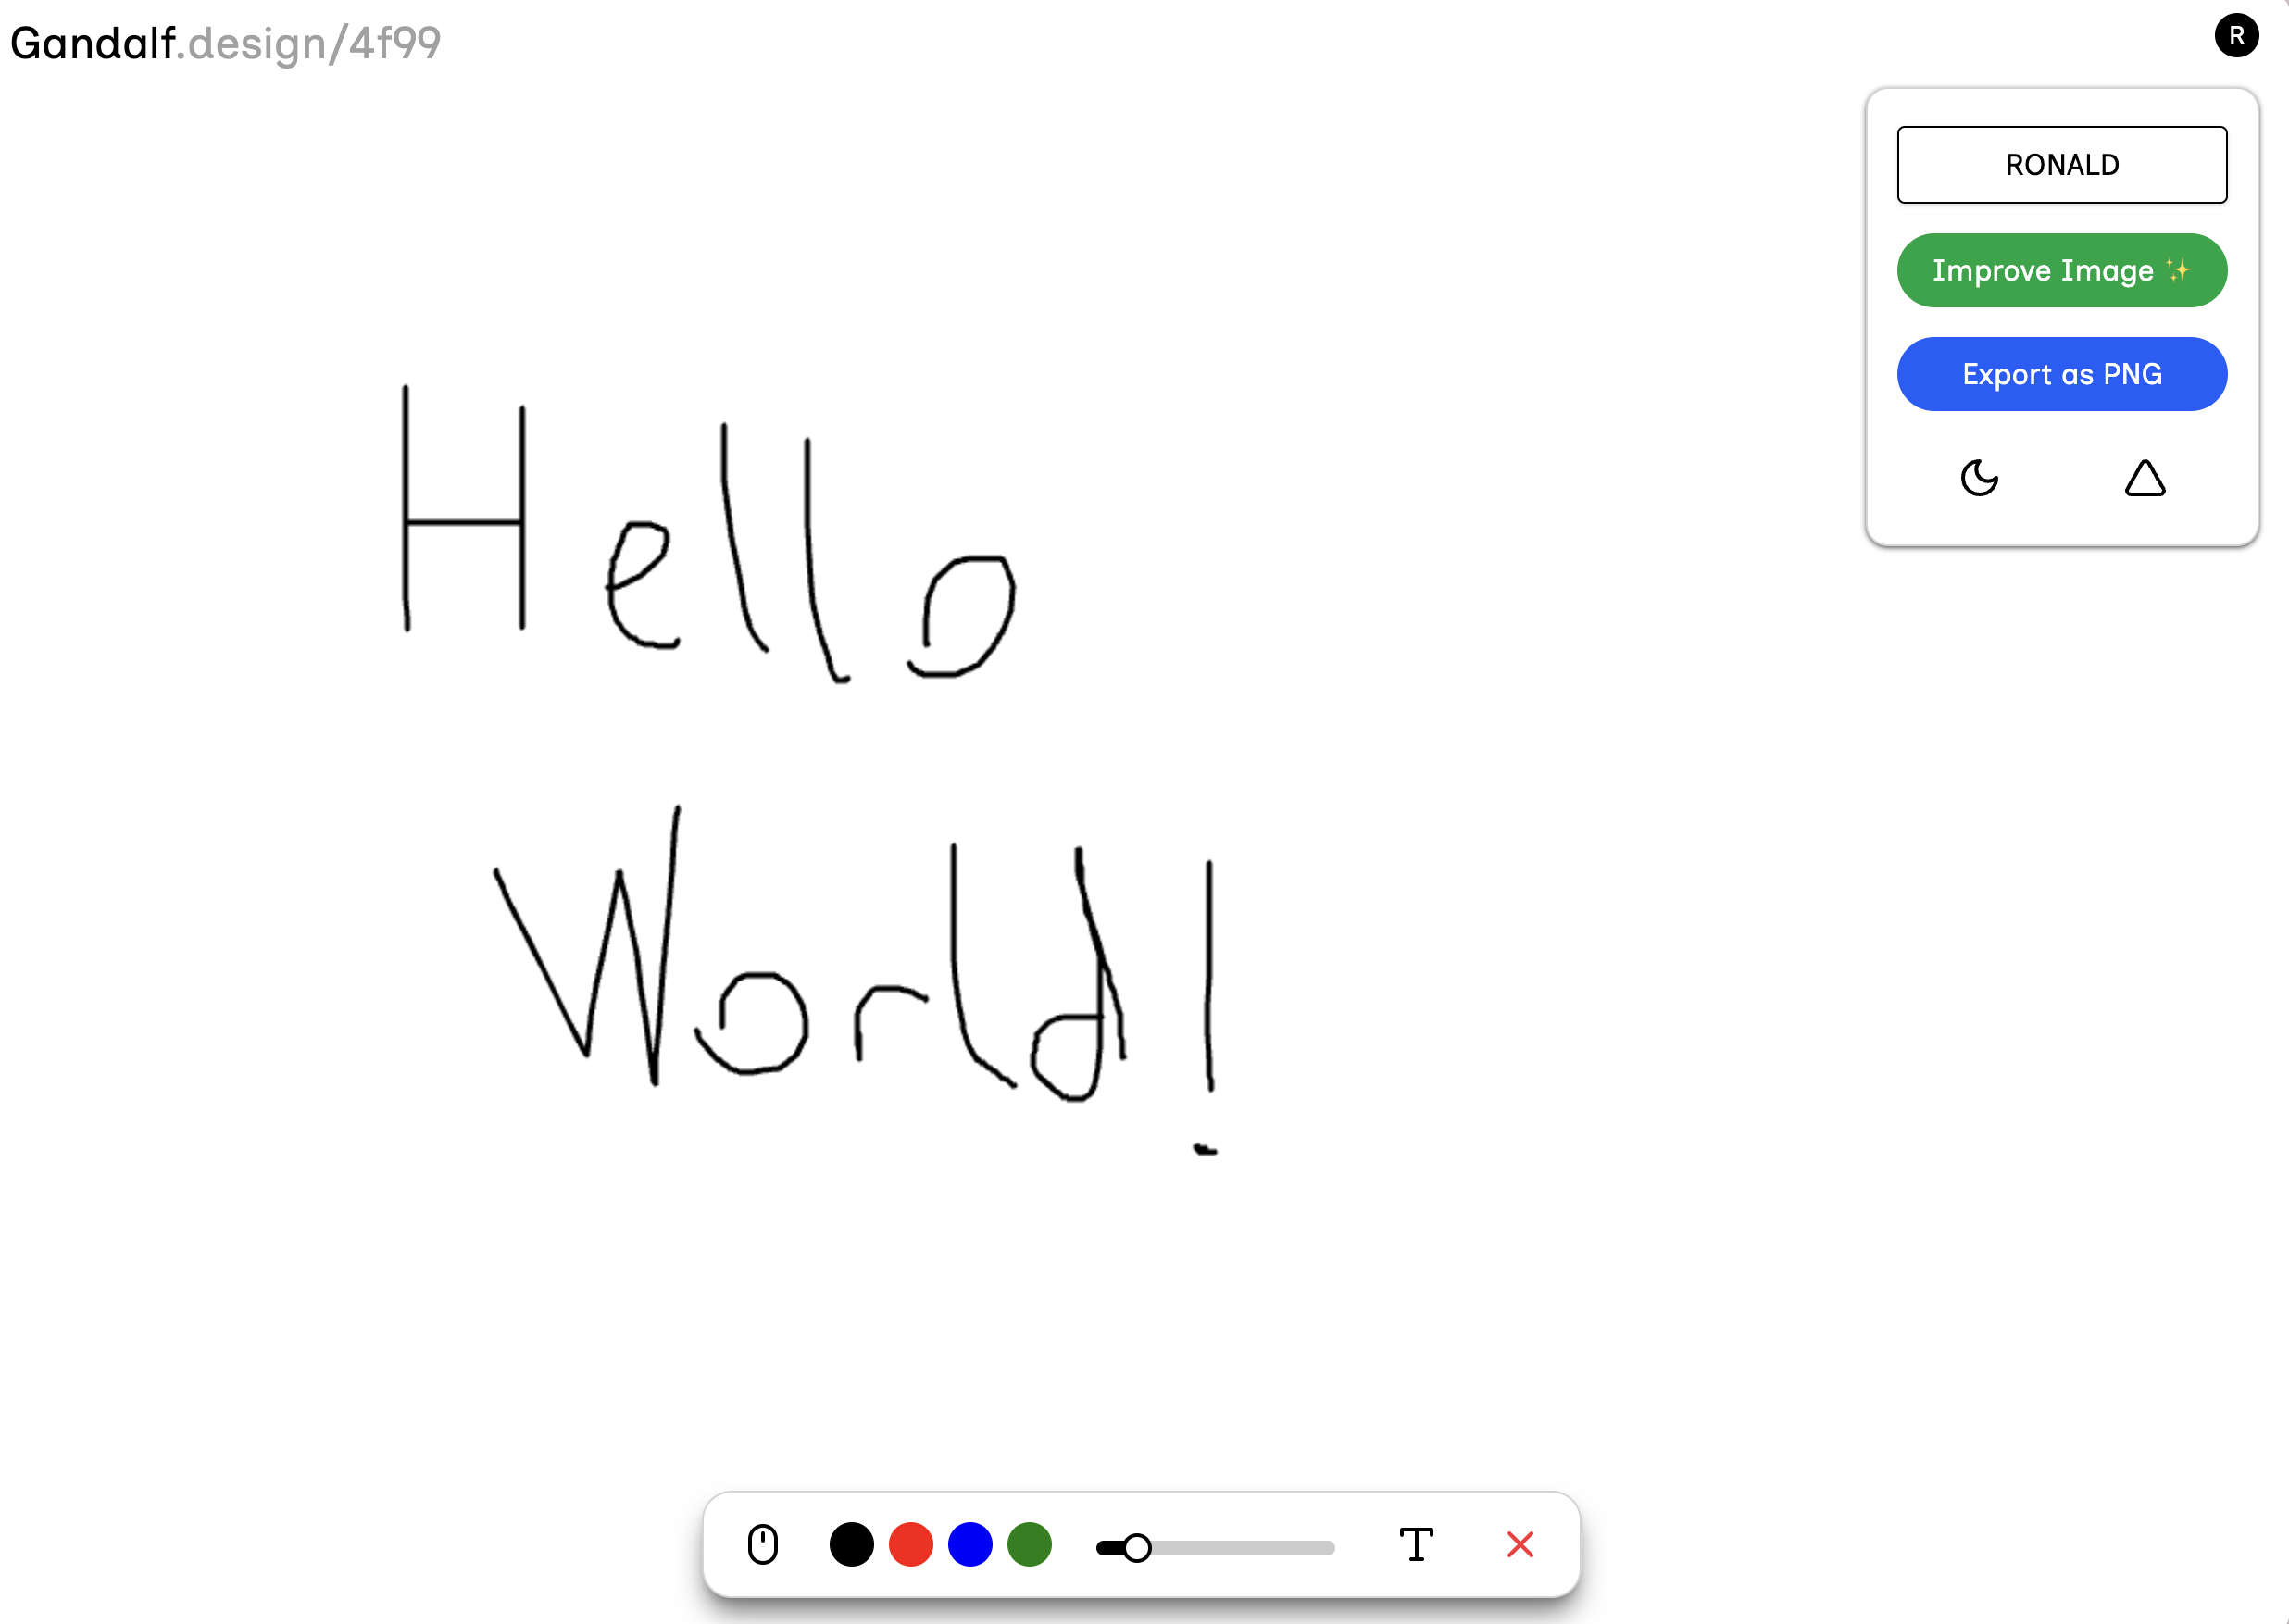
Task: Click the brush size slider handle
Action: point(1136,1547)
